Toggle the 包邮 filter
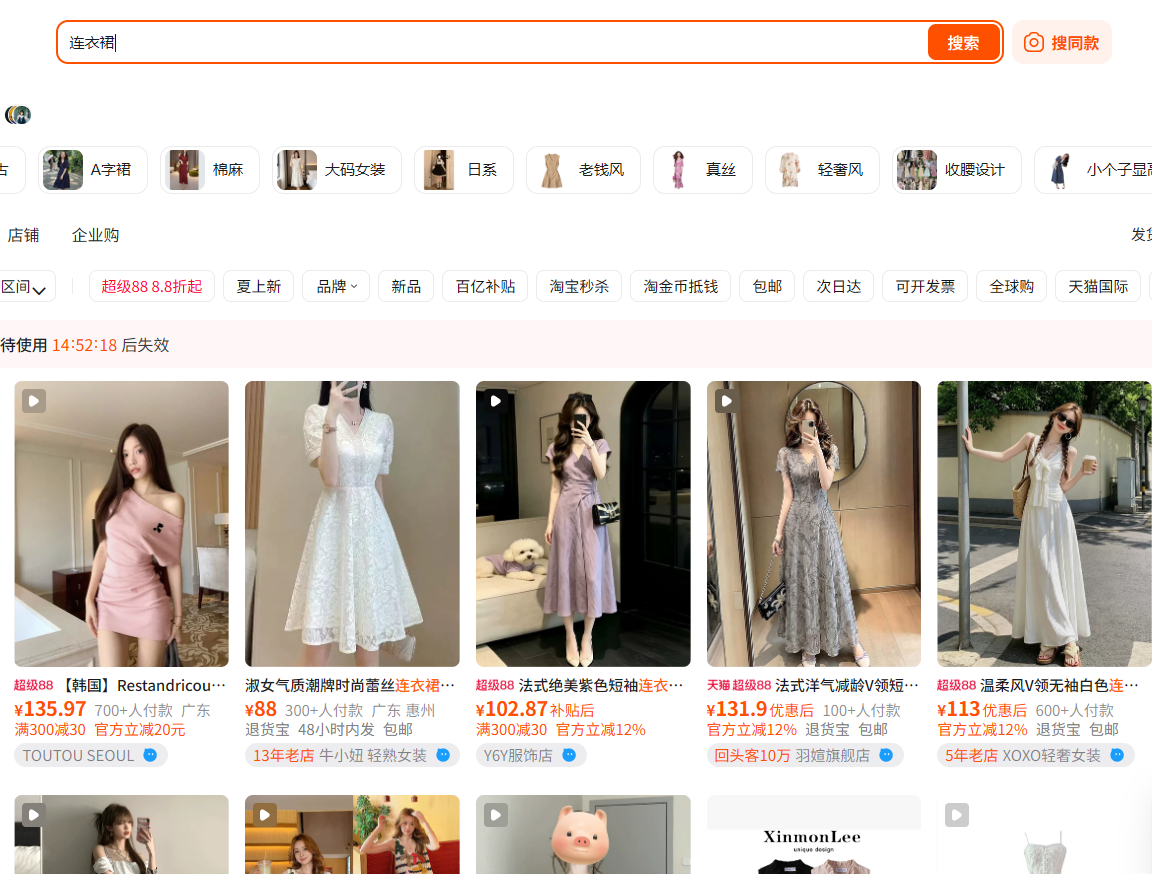The height and width of the screenshot is (874, 1152). pyautogui.click(x=767, y=286)
